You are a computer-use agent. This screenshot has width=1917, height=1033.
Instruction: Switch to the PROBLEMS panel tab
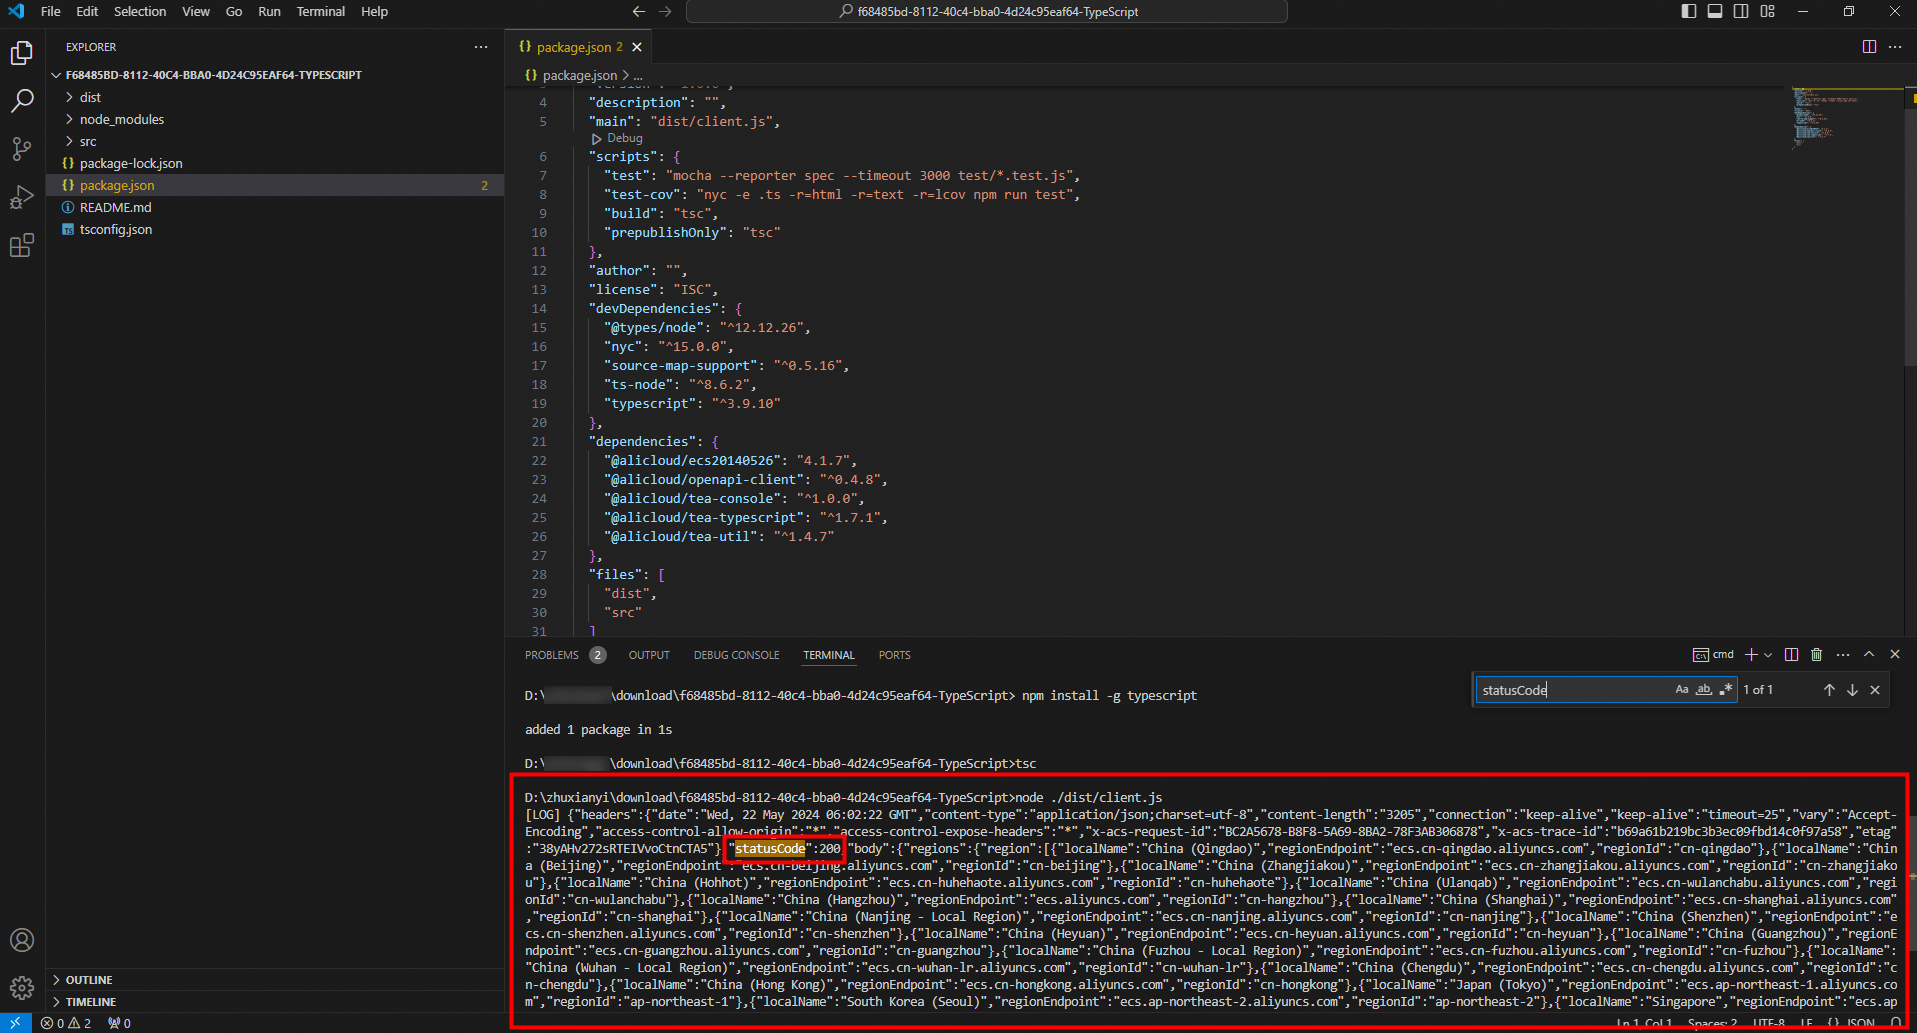565,655
